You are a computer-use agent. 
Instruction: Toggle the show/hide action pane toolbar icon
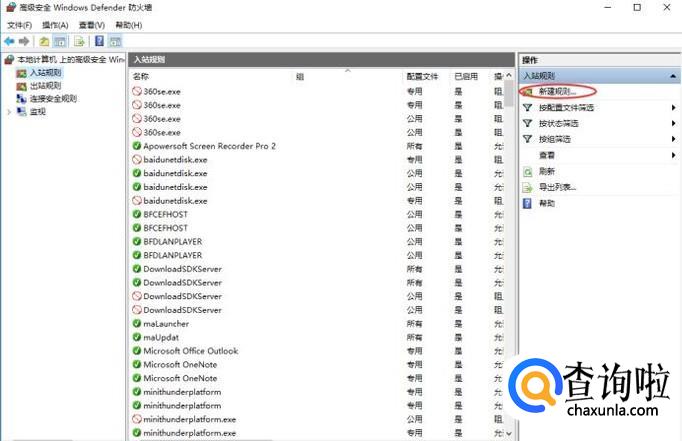(115, 41)
